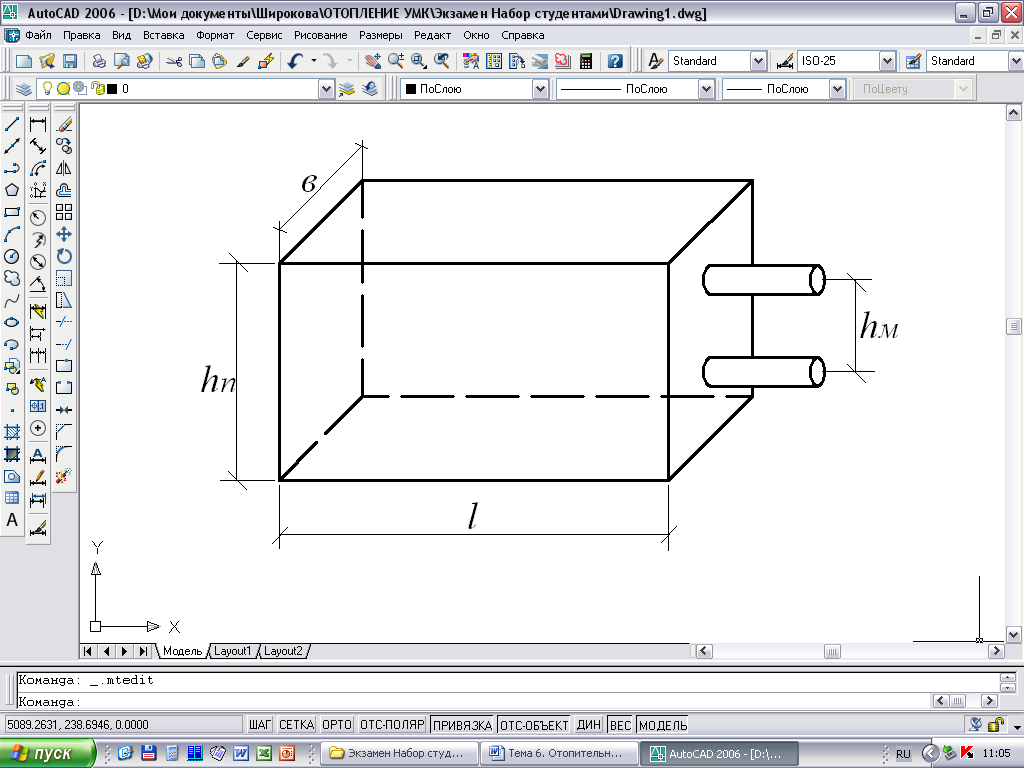Switch to the Layout1 tab
This screenshot has width=1024, height=768.
click(233, 651)
